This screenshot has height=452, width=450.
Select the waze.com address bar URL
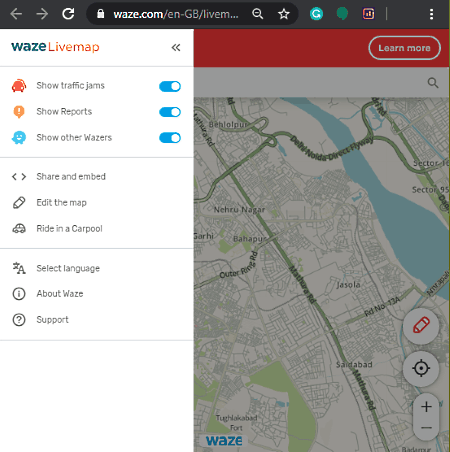click(176, 14)
